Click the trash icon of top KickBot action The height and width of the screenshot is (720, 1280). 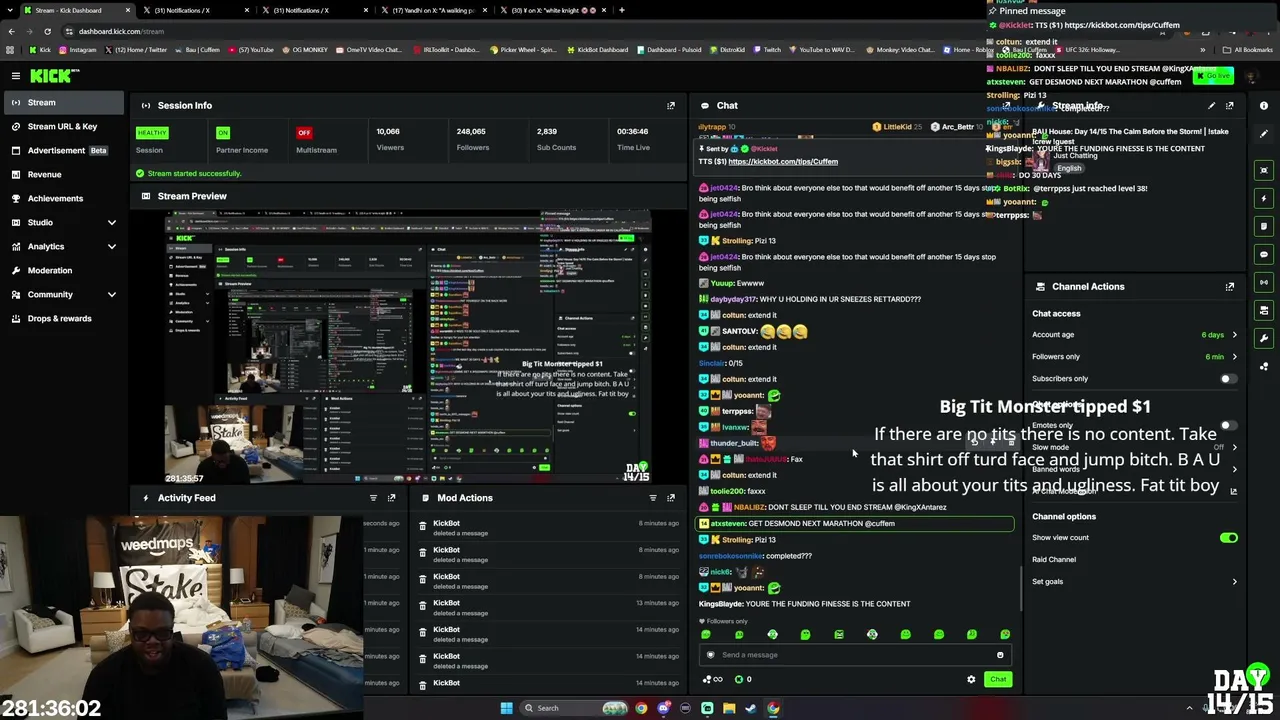click(x=422, y=526)
